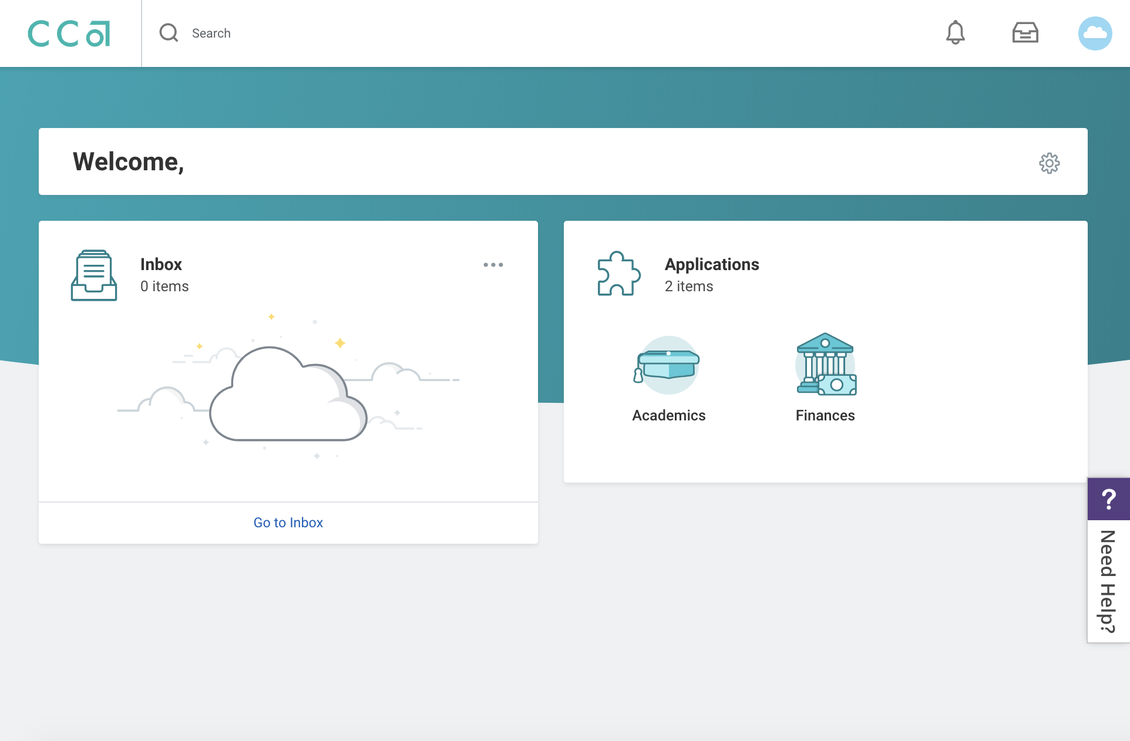The width and height of the screenshot is (1130, 741).
Task: Open the profile menu dropdown
Action: click(1095, 33)
